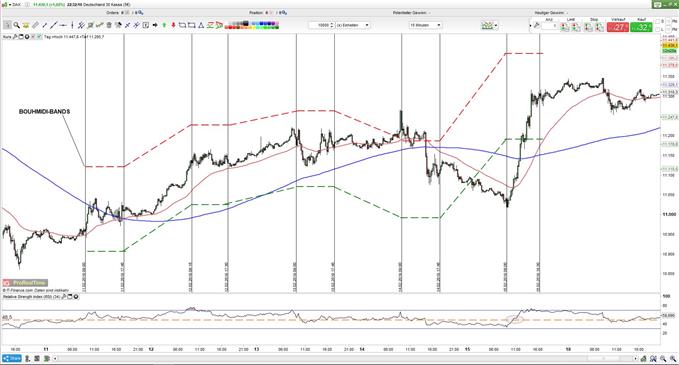Choose the green up arrow marker tool

tap(164, 26)
